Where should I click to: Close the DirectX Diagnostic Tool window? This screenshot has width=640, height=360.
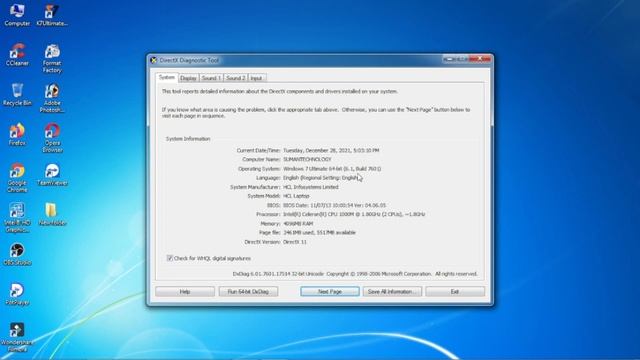(x=480, y=59)
